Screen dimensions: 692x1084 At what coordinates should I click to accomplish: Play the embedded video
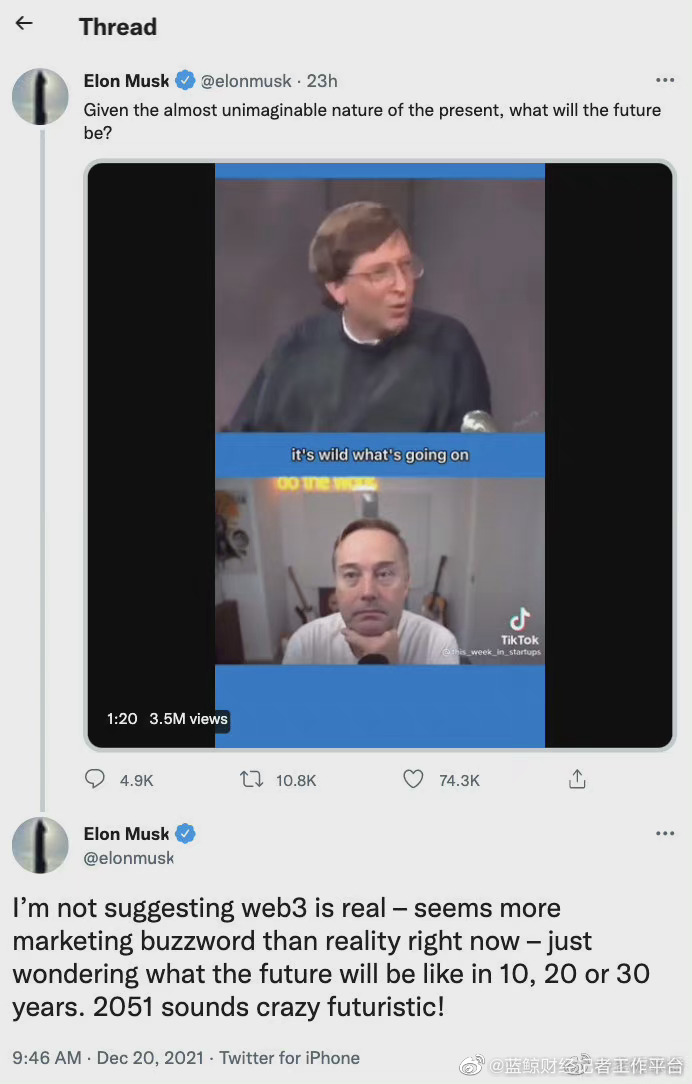380,455
